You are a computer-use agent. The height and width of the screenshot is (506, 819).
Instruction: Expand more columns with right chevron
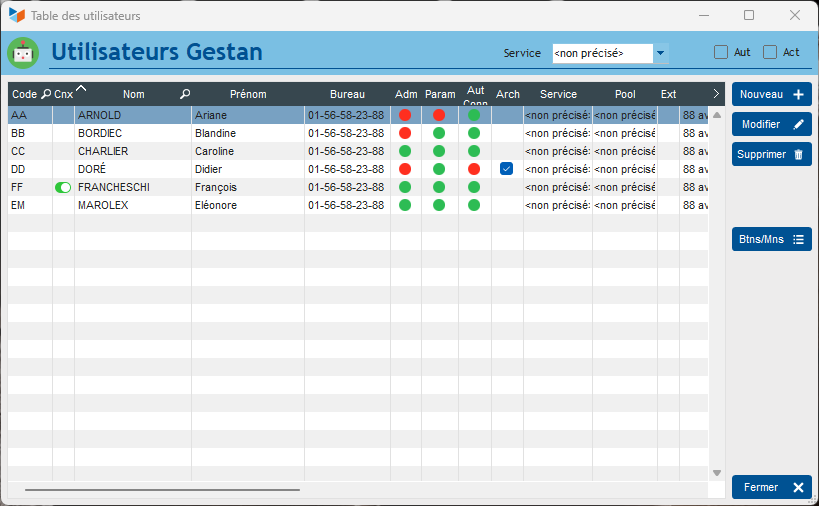tap(716, 94)
